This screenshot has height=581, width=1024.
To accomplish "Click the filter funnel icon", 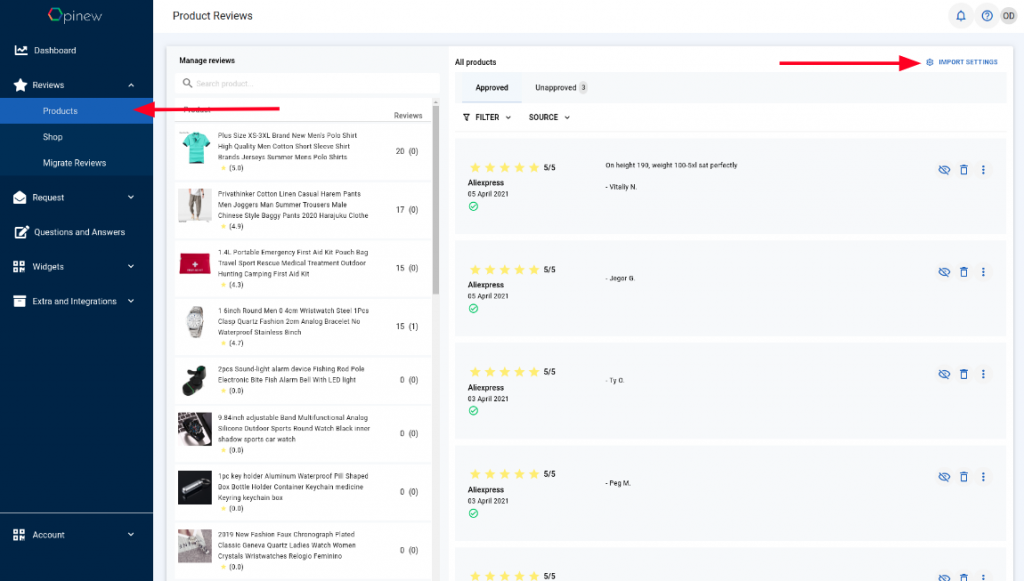I will [x=466, y=118].
